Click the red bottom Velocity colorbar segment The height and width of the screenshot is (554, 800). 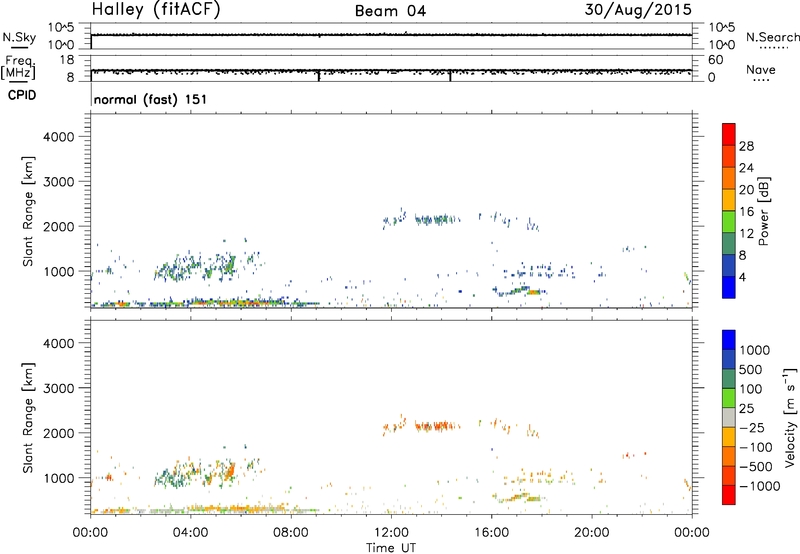click(729, 495)
